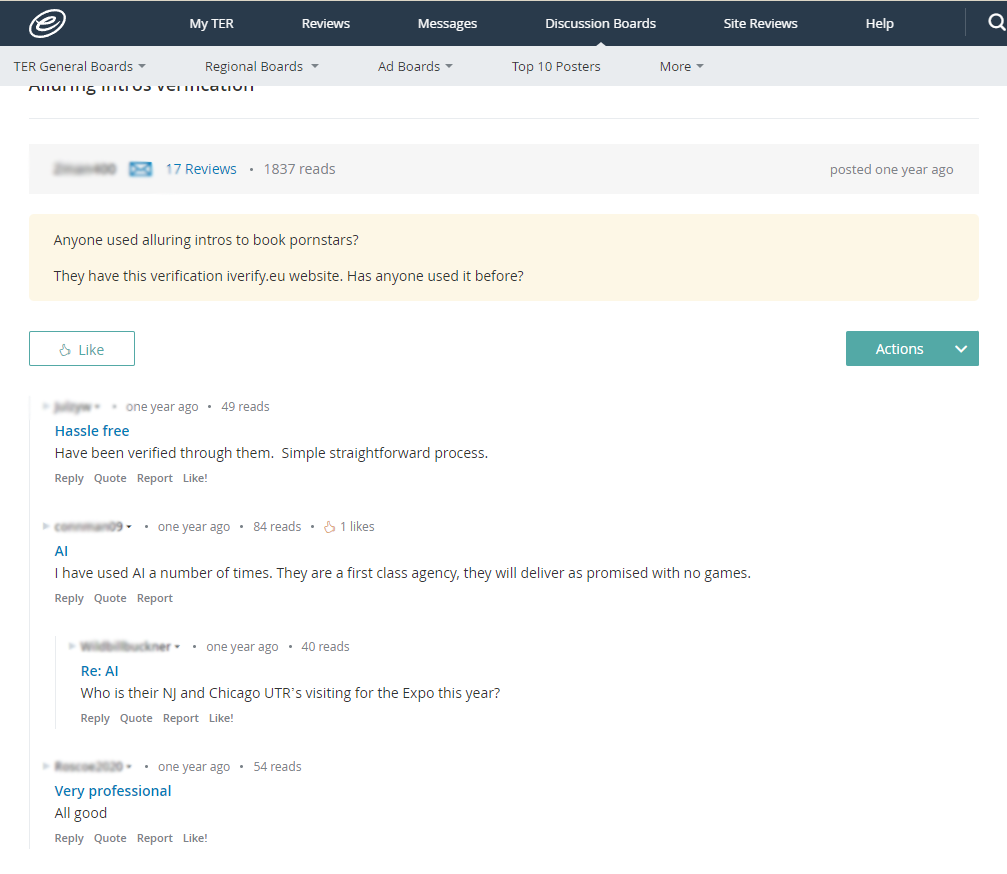Quote the Very professional comment
This screenshot has width=1007, height=874.
pos(110,838)
